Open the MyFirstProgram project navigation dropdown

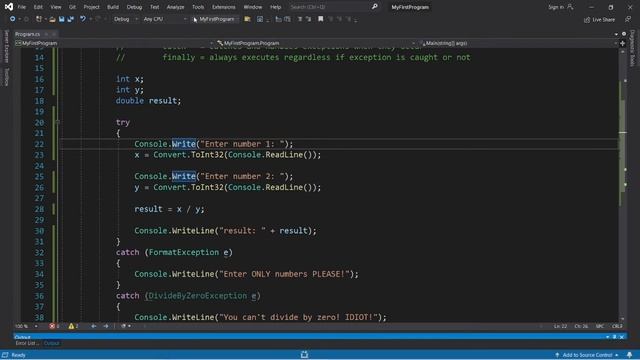(x=114, y=43)
